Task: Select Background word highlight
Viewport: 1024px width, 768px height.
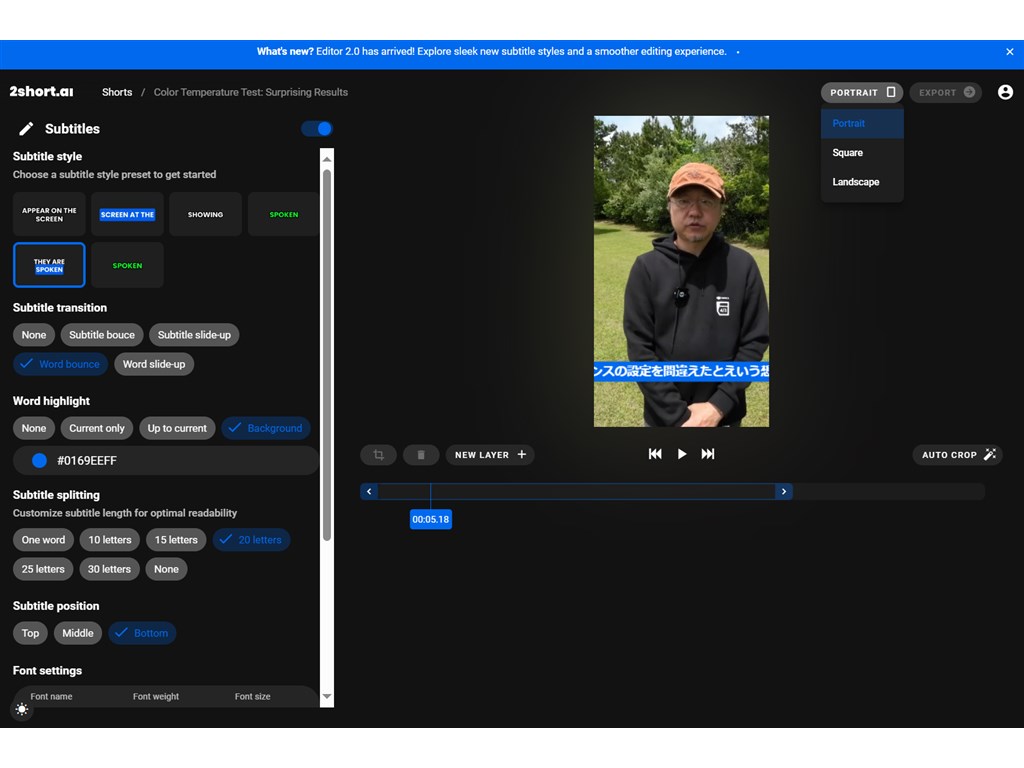Action: (x=266, y=428)
